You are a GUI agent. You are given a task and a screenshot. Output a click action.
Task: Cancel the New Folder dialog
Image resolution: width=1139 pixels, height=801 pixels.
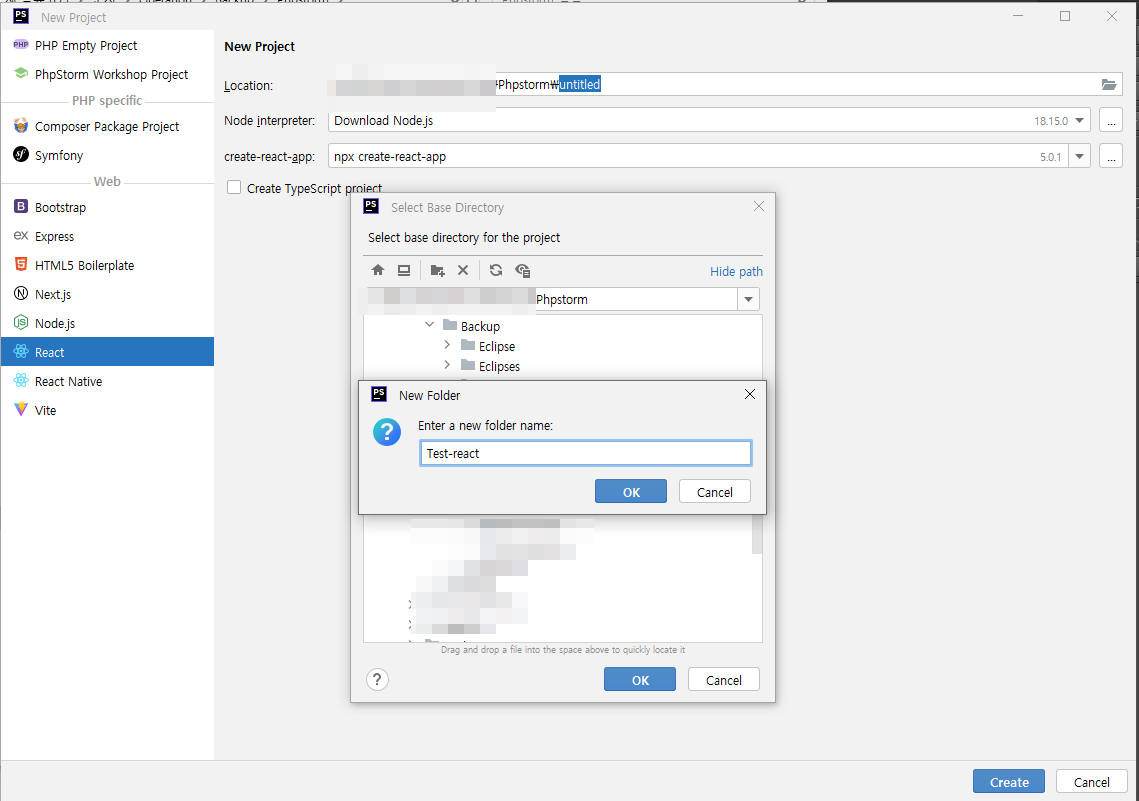(x=714, y=492)
